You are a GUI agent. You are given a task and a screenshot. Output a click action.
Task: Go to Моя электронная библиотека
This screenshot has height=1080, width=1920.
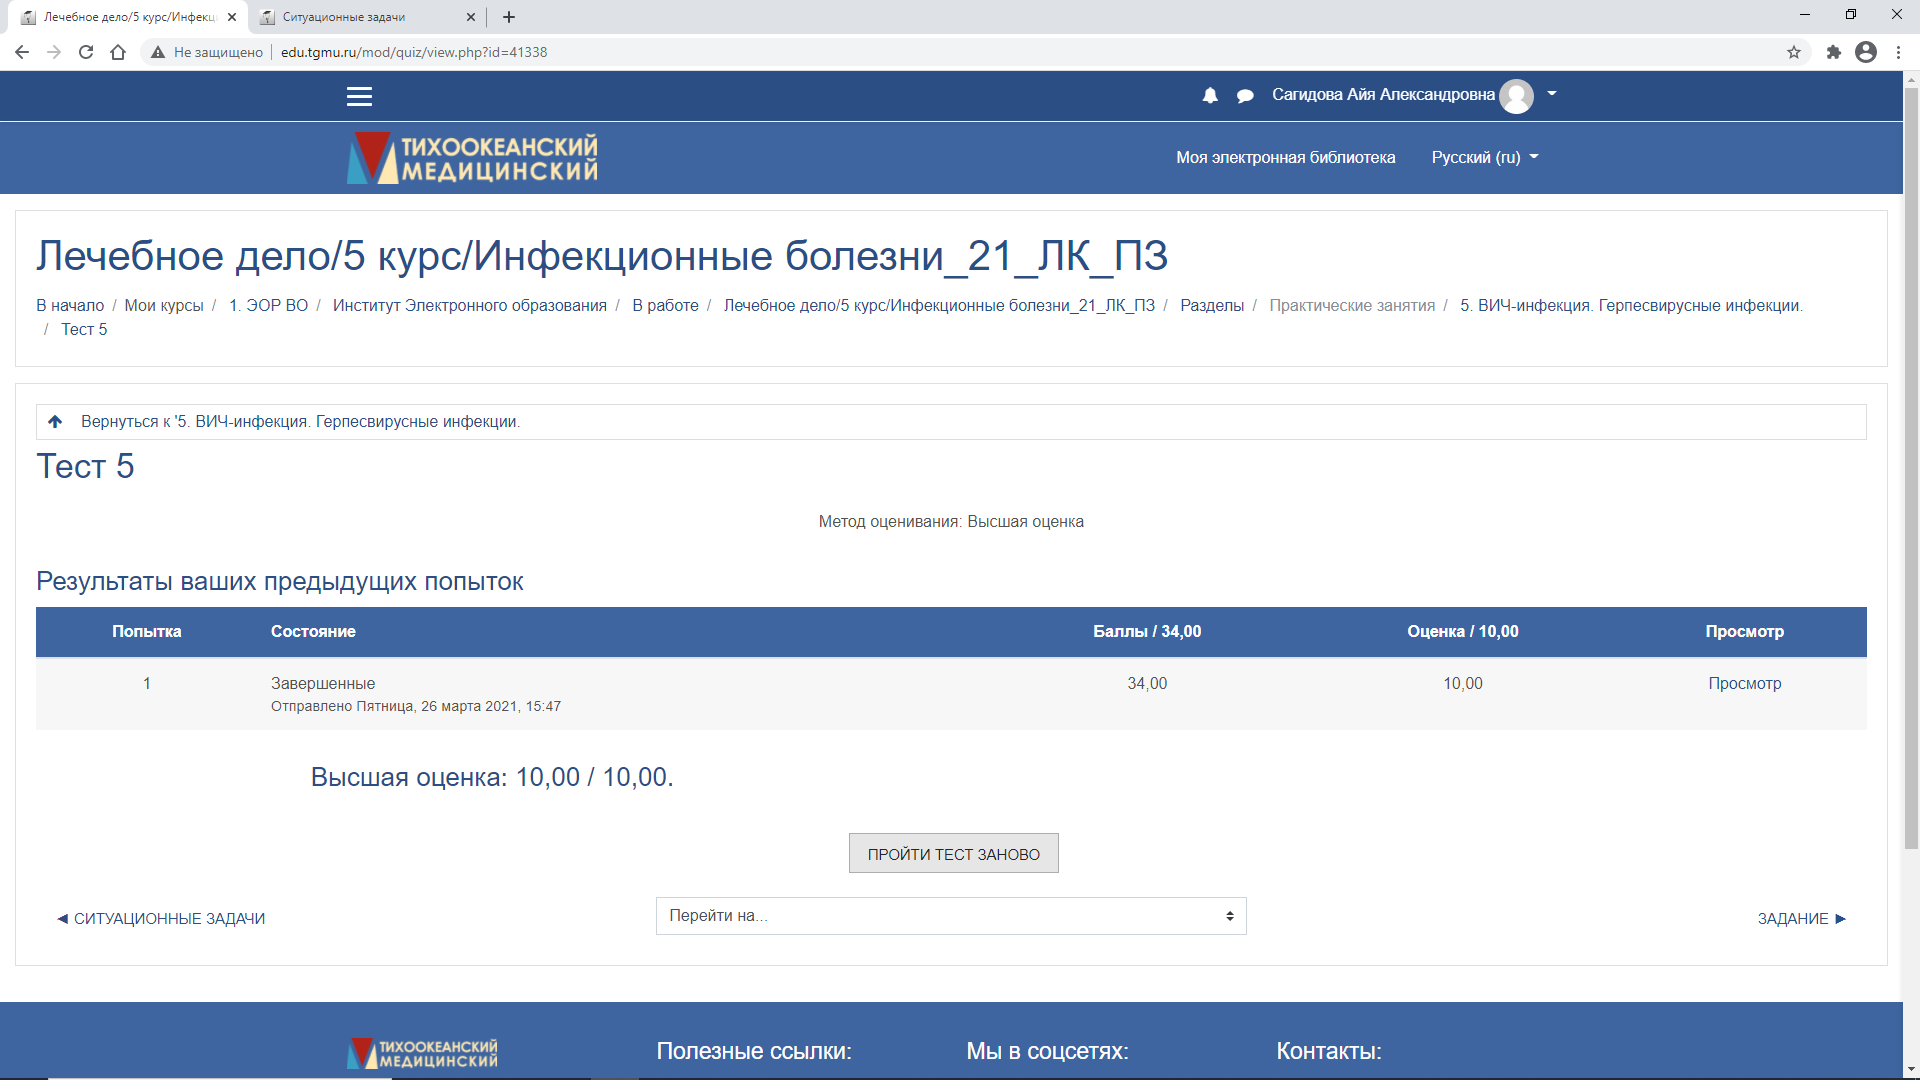[x=1285, y=157]
